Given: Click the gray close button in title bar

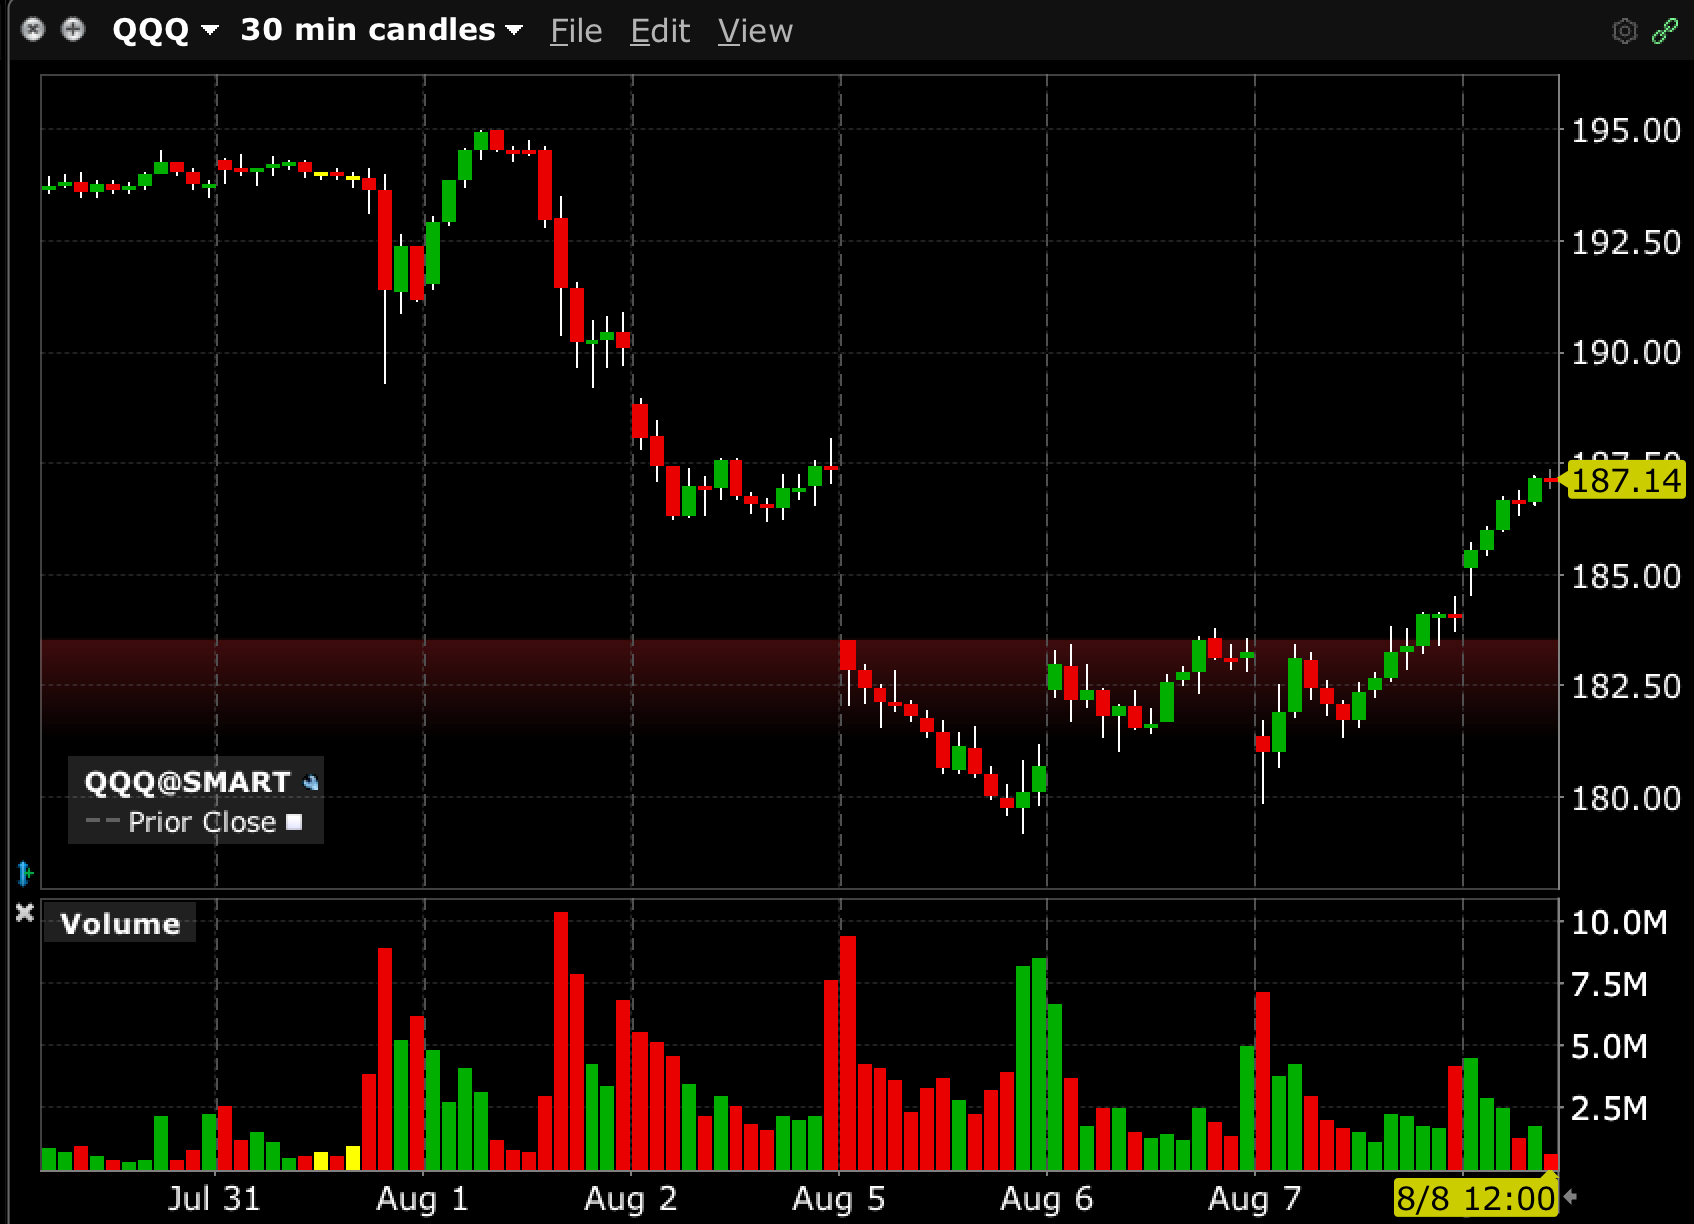Looking at the screenshot, I should pos(34,30).
